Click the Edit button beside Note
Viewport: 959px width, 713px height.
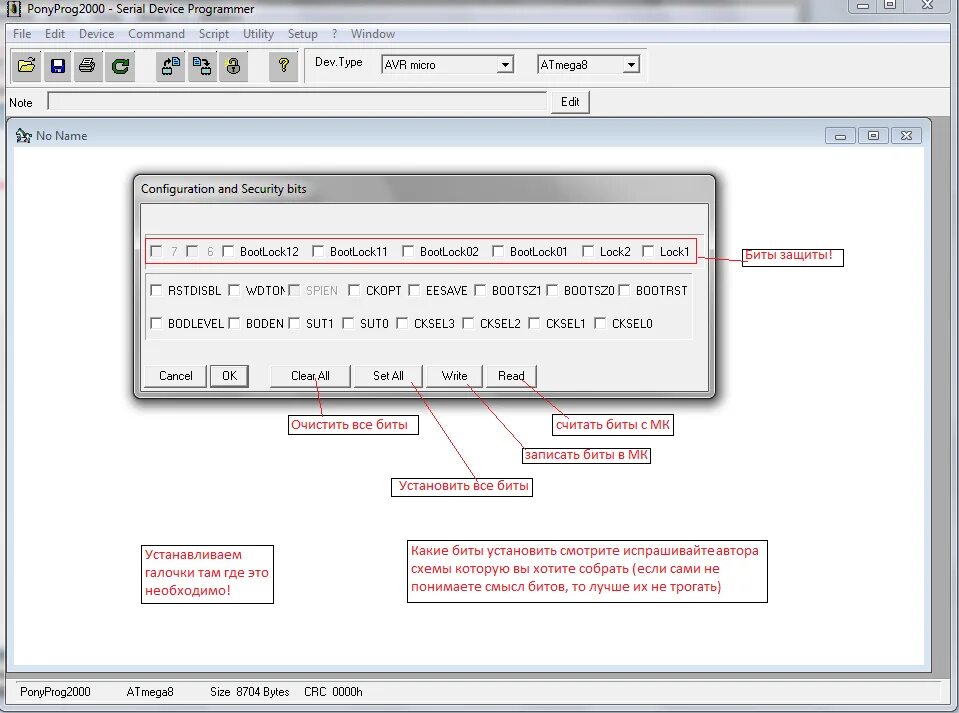click(570, 102)
